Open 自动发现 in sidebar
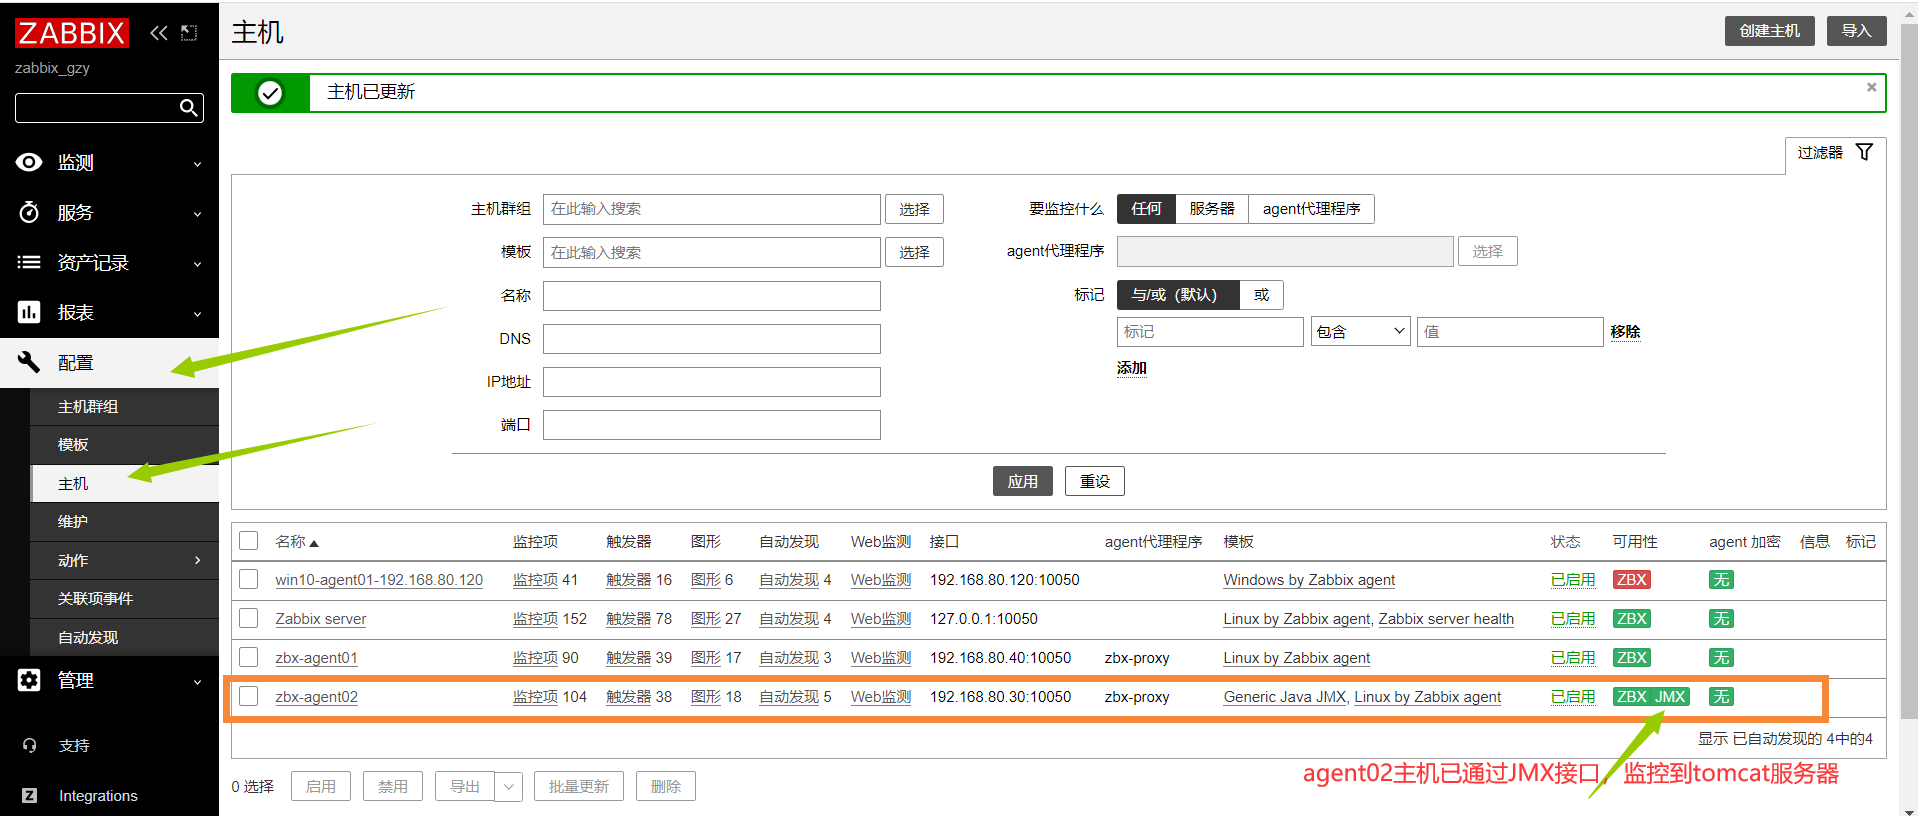Viewport: 1918px width, 816px height. pos(124,638)
